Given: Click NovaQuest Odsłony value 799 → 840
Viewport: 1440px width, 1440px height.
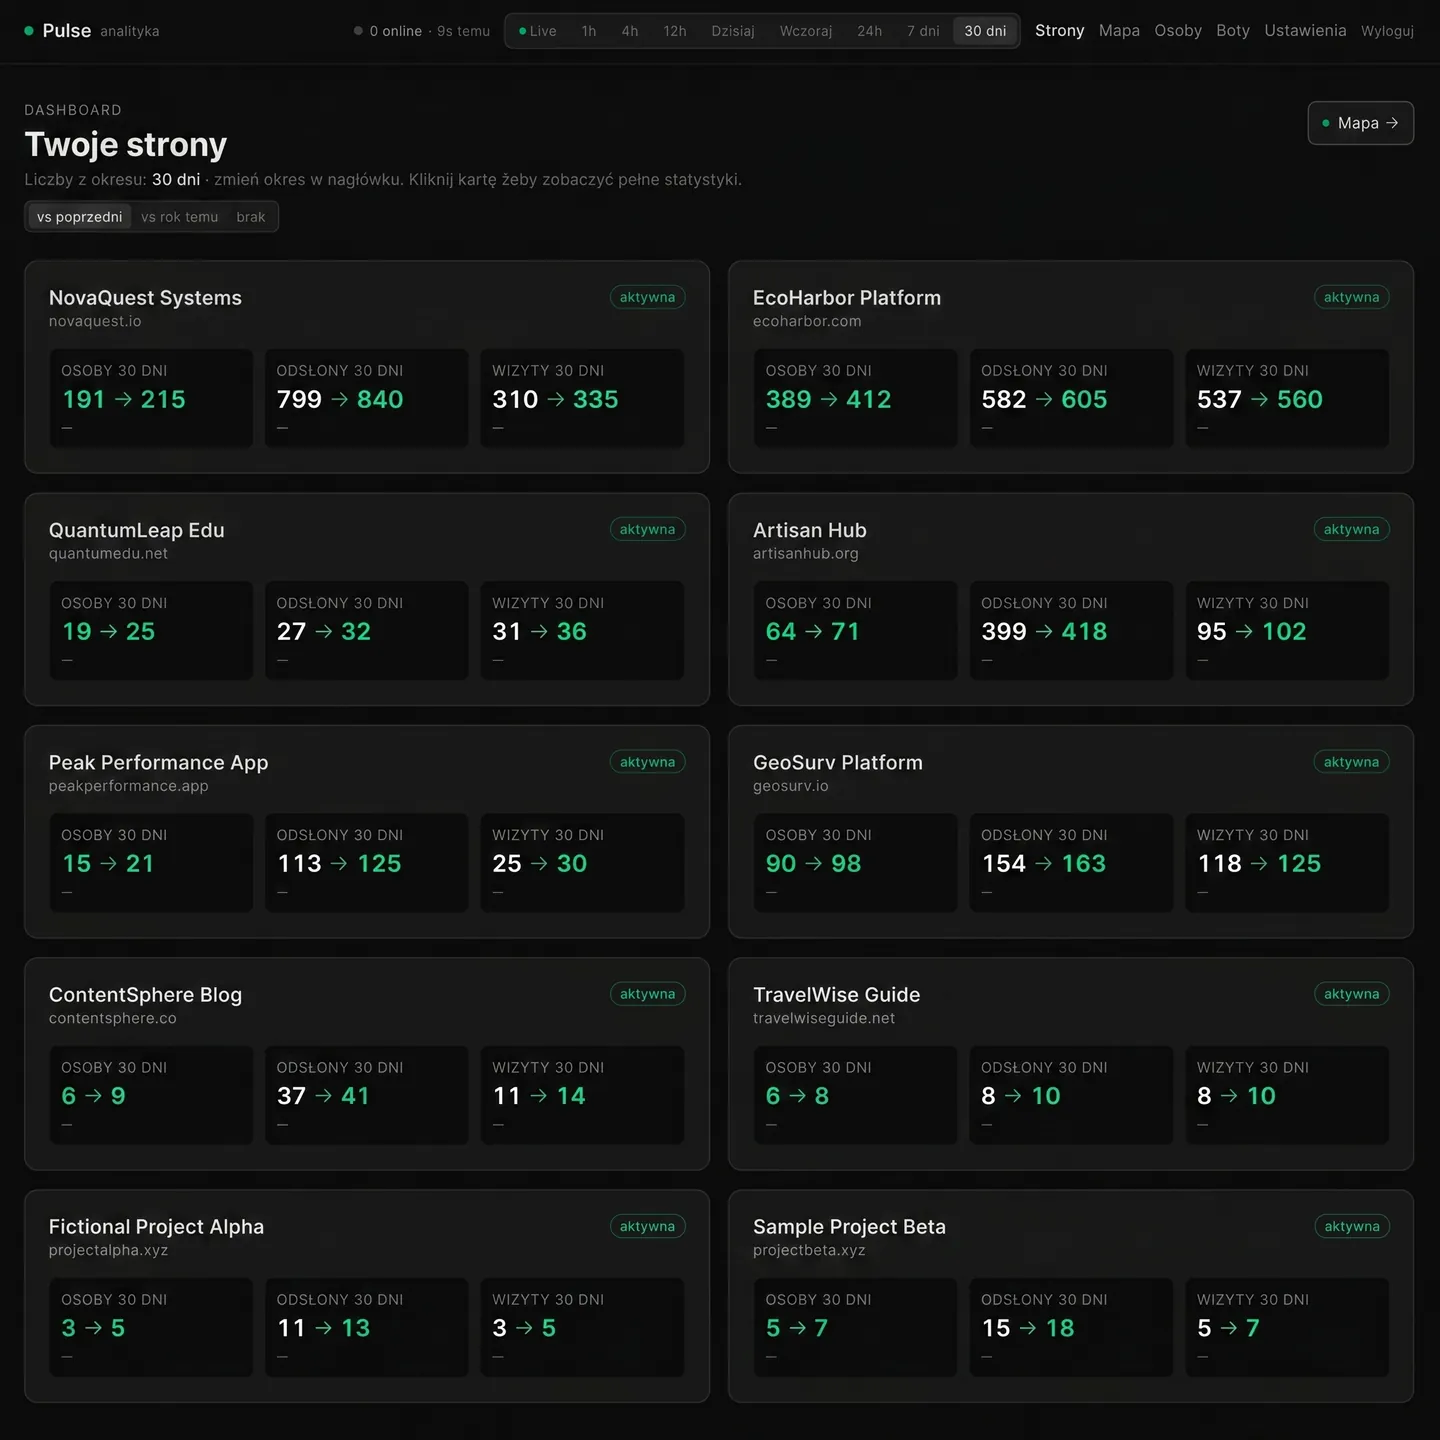Looking at the screenshot, I should 340,399.
